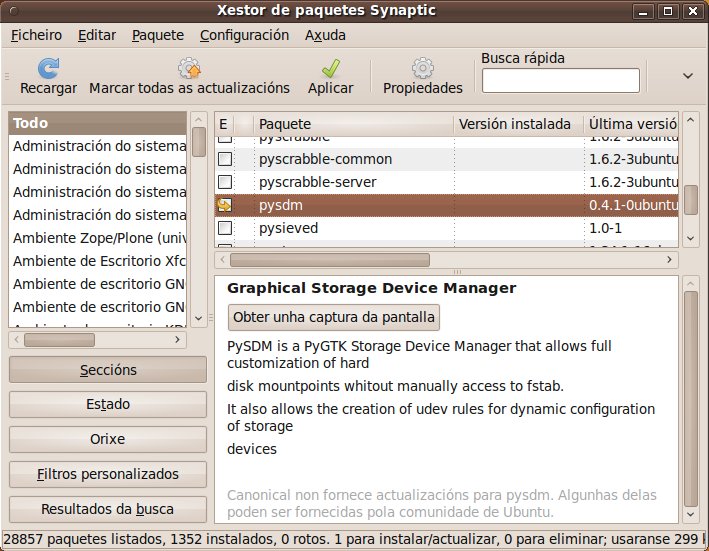Sort by the Paquete column header

click(x=354, y=124)
